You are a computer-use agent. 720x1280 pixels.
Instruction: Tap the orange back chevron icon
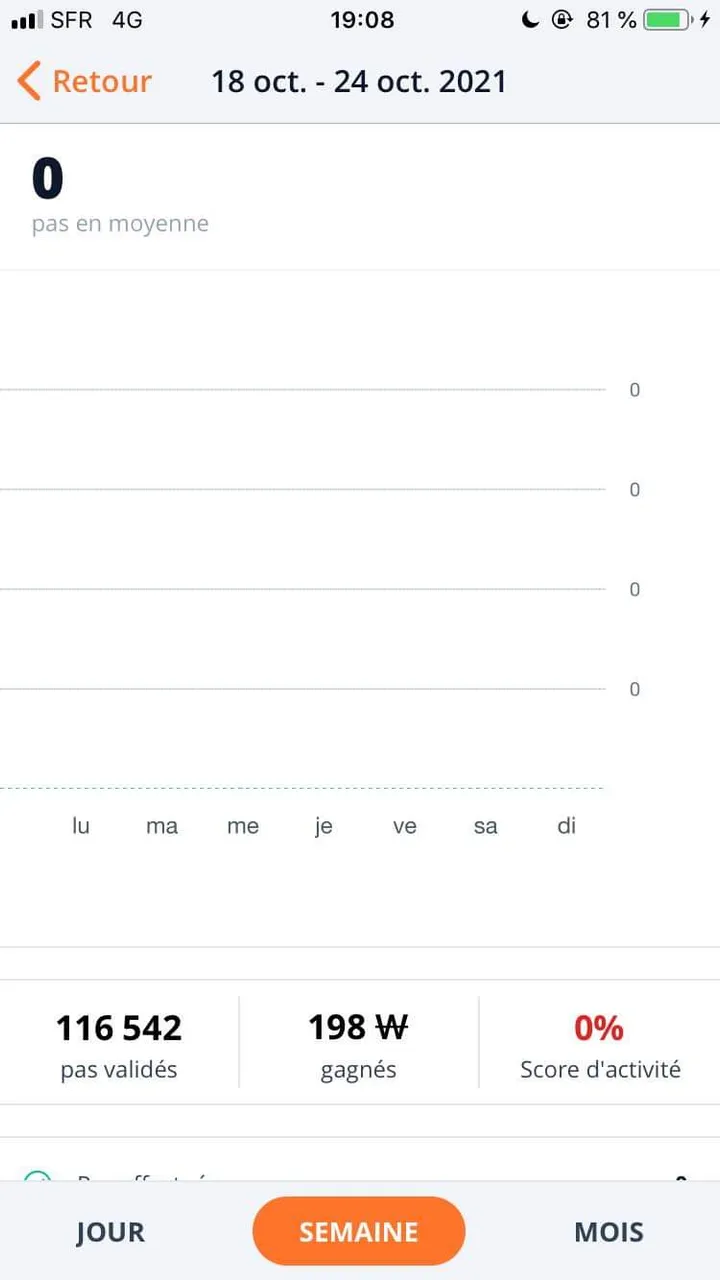29,81
